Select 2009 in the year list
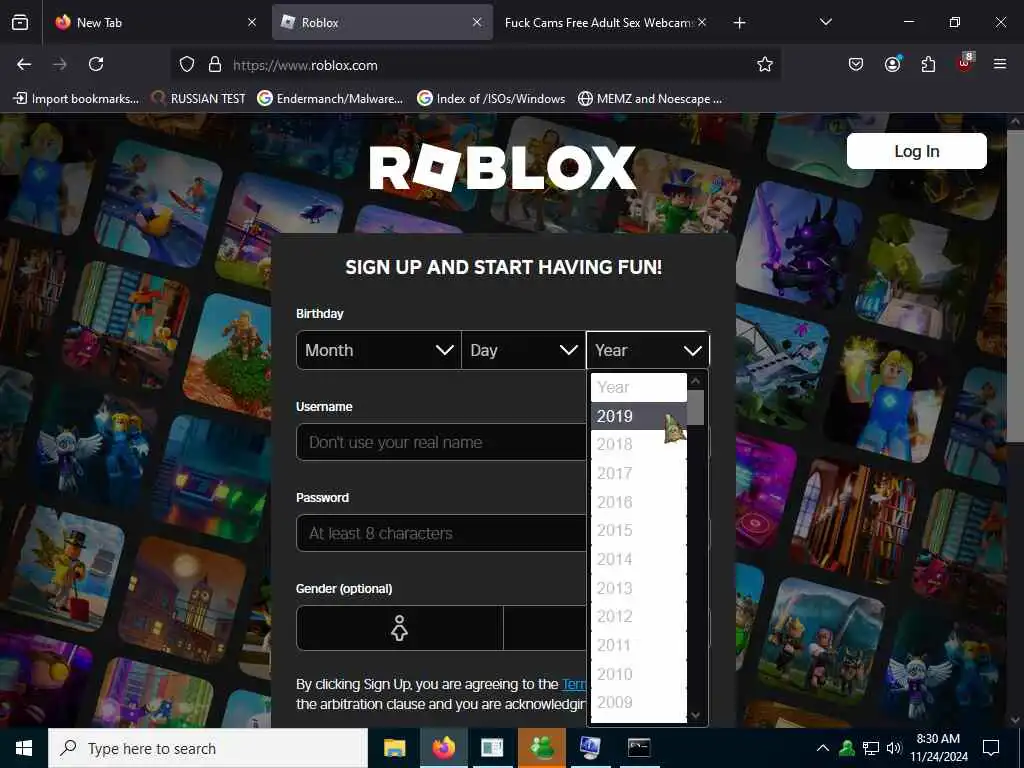Viewport: 1024px width, 768px height. 639,703
